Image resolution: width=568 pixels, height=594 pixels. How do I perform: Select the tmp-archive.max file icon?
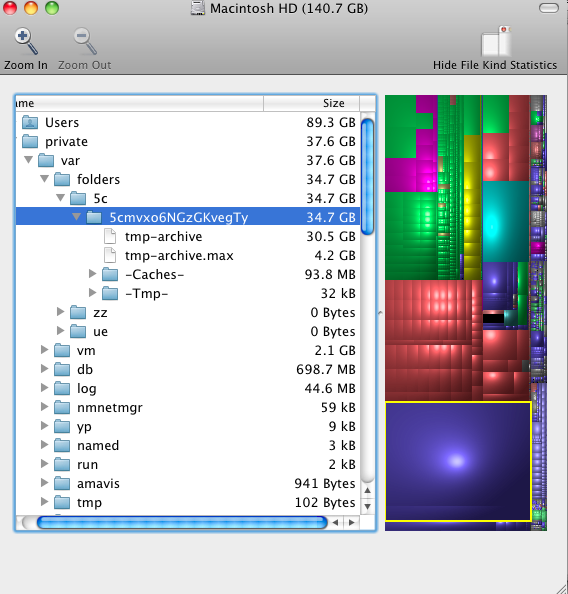[x=110, y=255]
